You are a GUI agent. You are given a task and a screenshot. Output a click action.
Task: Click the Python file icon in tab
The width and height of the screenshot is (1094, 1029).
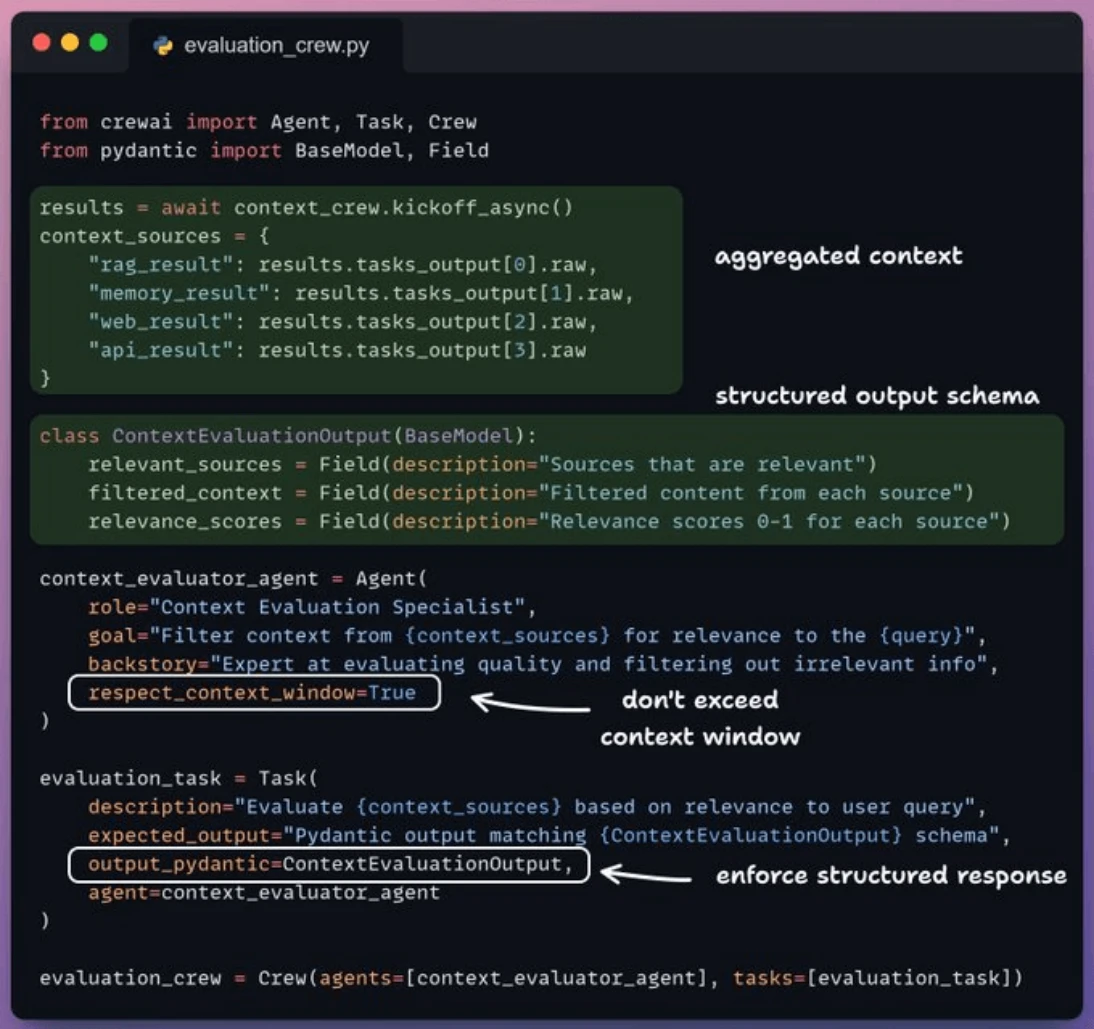163,46
